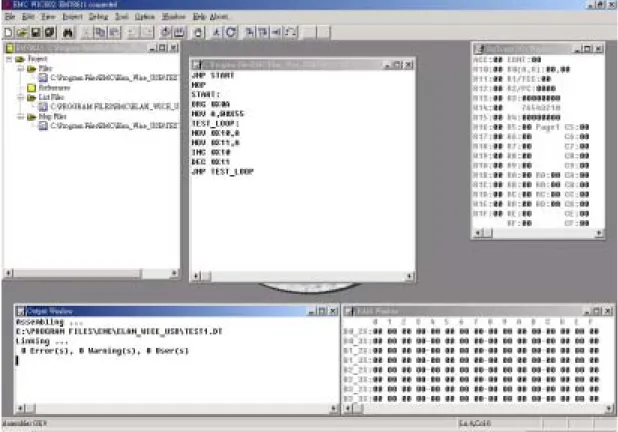Click the Open file folder icon
The image size is (618, 432).
coord(22,32)
